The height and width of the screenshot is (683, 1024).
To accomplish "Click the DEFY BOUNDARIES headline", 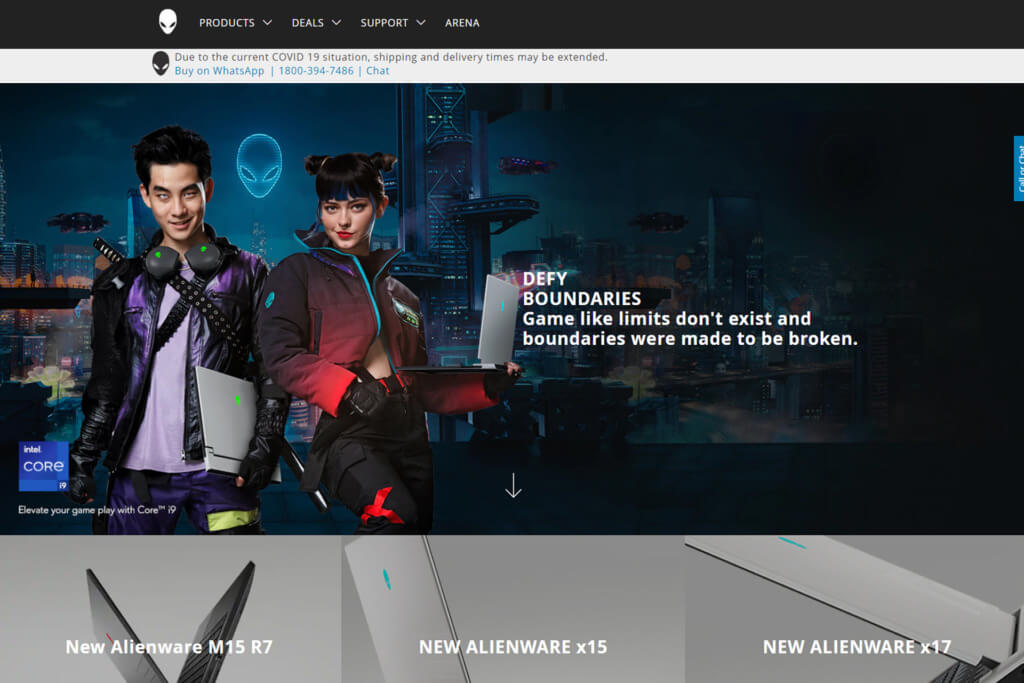I will pos(581,289).
